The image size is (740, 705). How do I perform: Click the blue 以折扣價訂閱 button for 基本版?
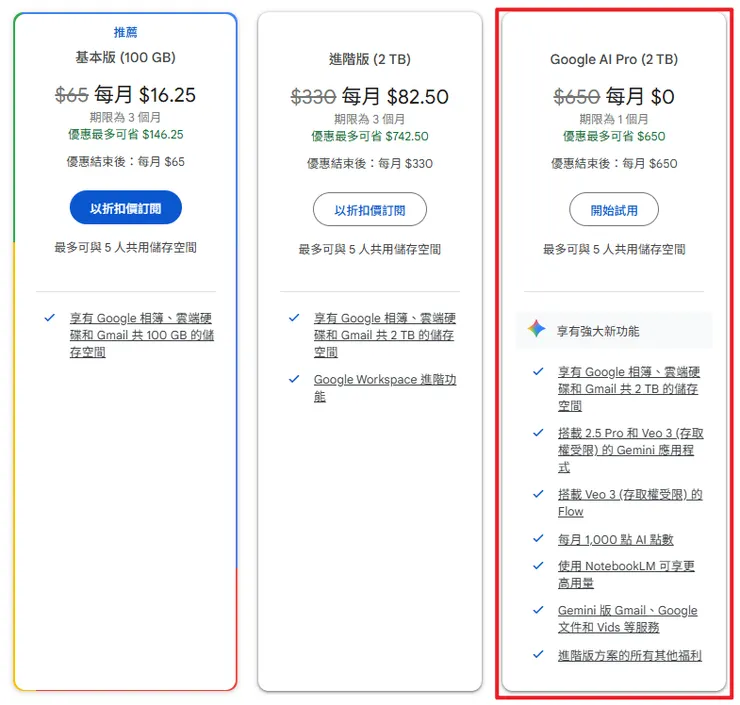126,208
